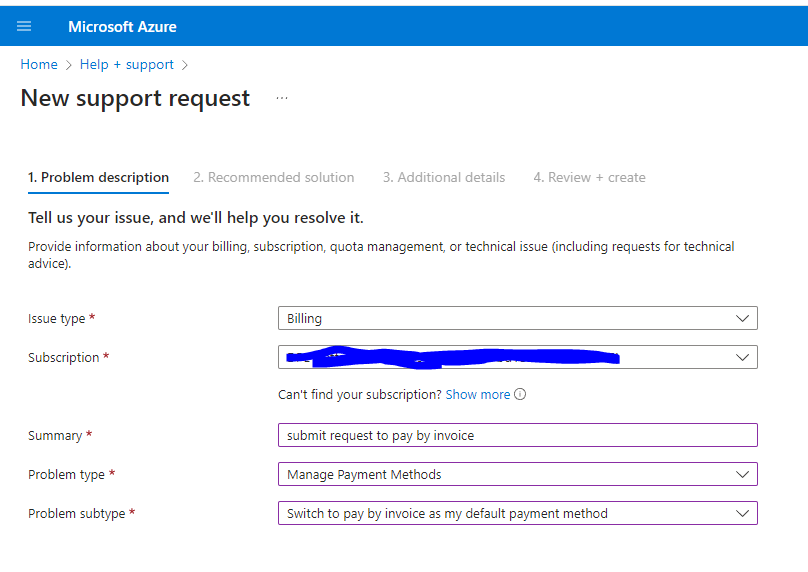Viewport: 808px width, 572px height.
Task: Navigate to Help + support breadcrumb
Action: (127, 64)
